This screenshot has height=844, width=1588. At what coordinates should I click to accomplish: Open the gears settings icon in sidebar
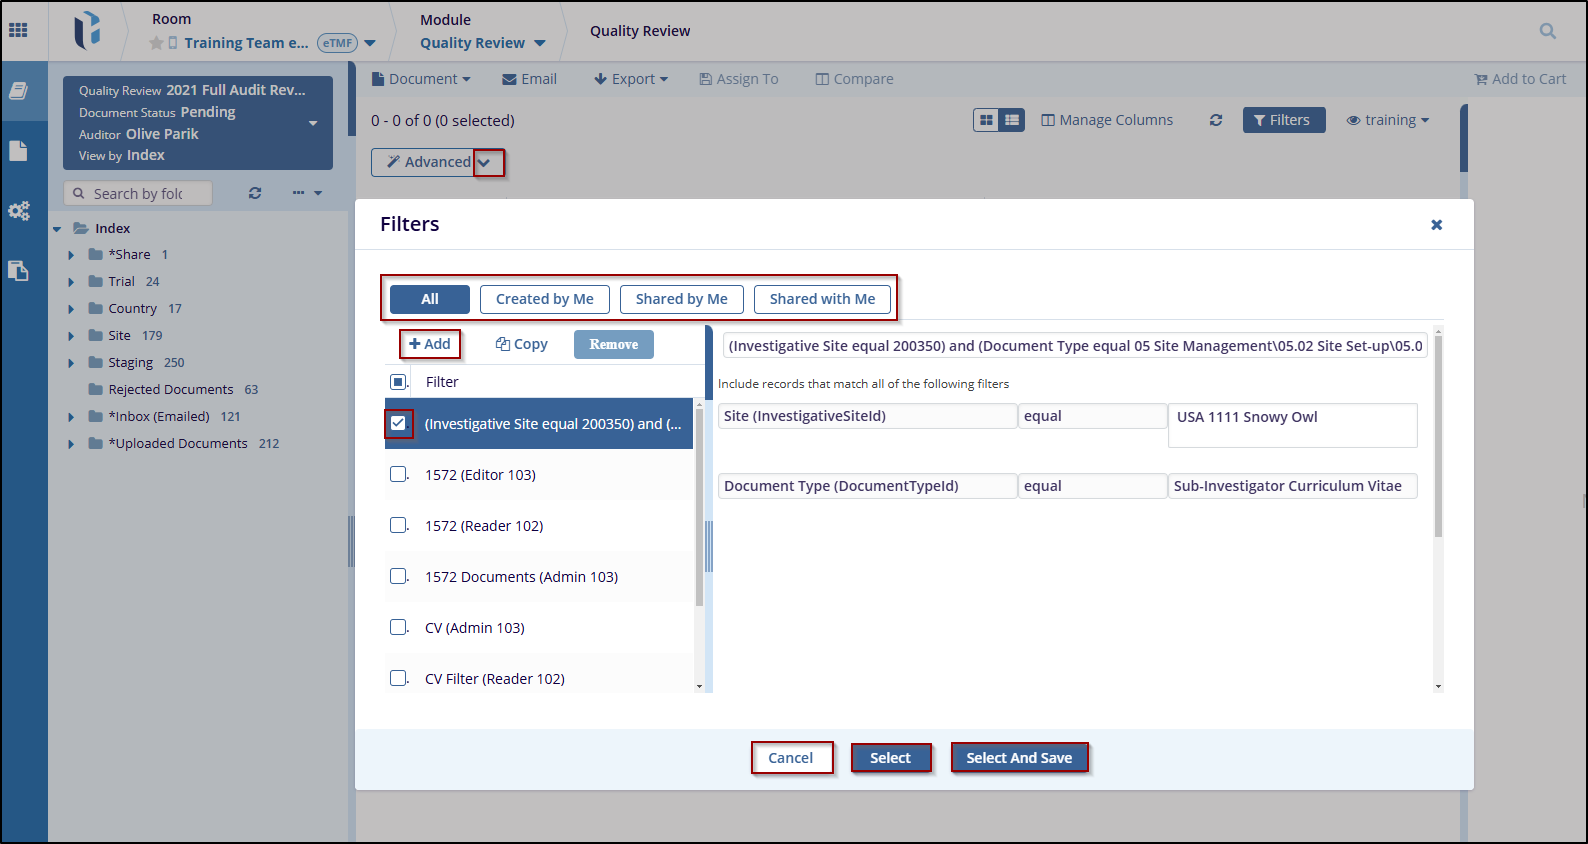click(x=19, y=211)
